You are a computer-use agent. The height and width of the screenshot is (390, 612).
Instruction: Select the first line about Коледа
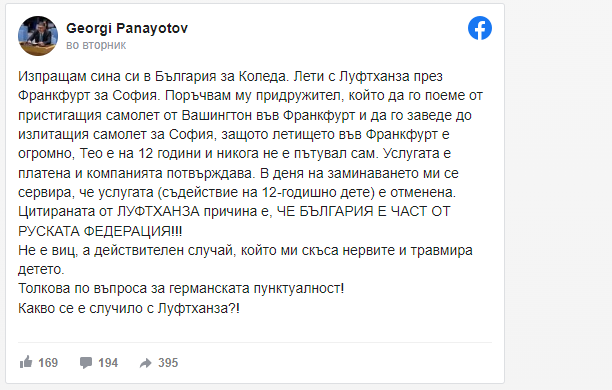(x=230, y=76)
